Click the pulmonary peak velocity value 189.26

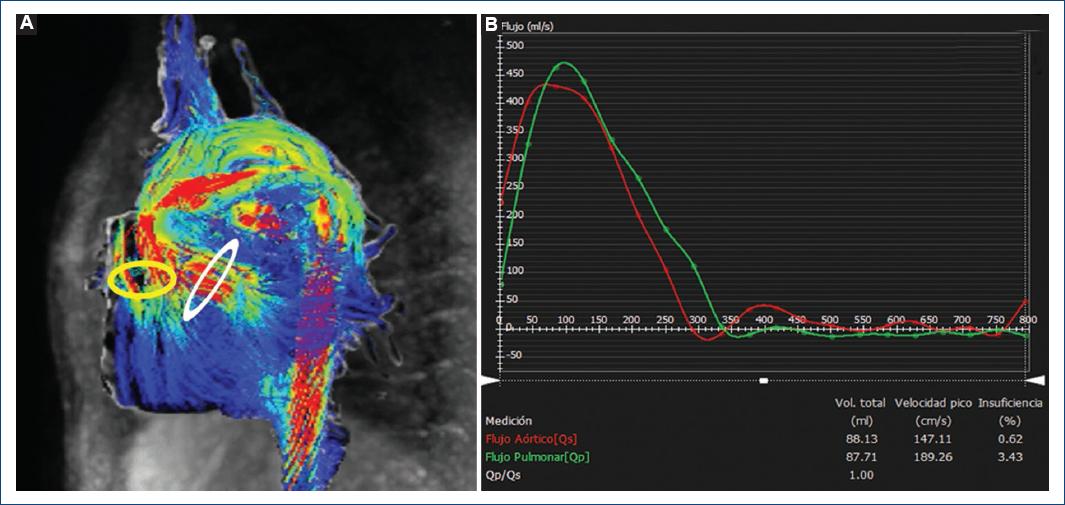click(932, 456)
